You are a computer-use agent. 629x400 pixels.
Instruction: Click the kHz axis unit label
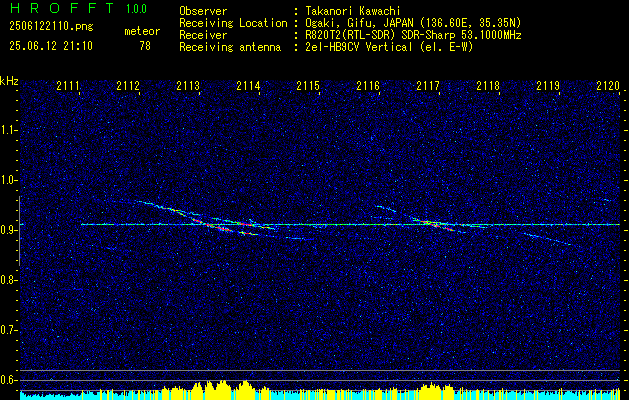(9, 81)
